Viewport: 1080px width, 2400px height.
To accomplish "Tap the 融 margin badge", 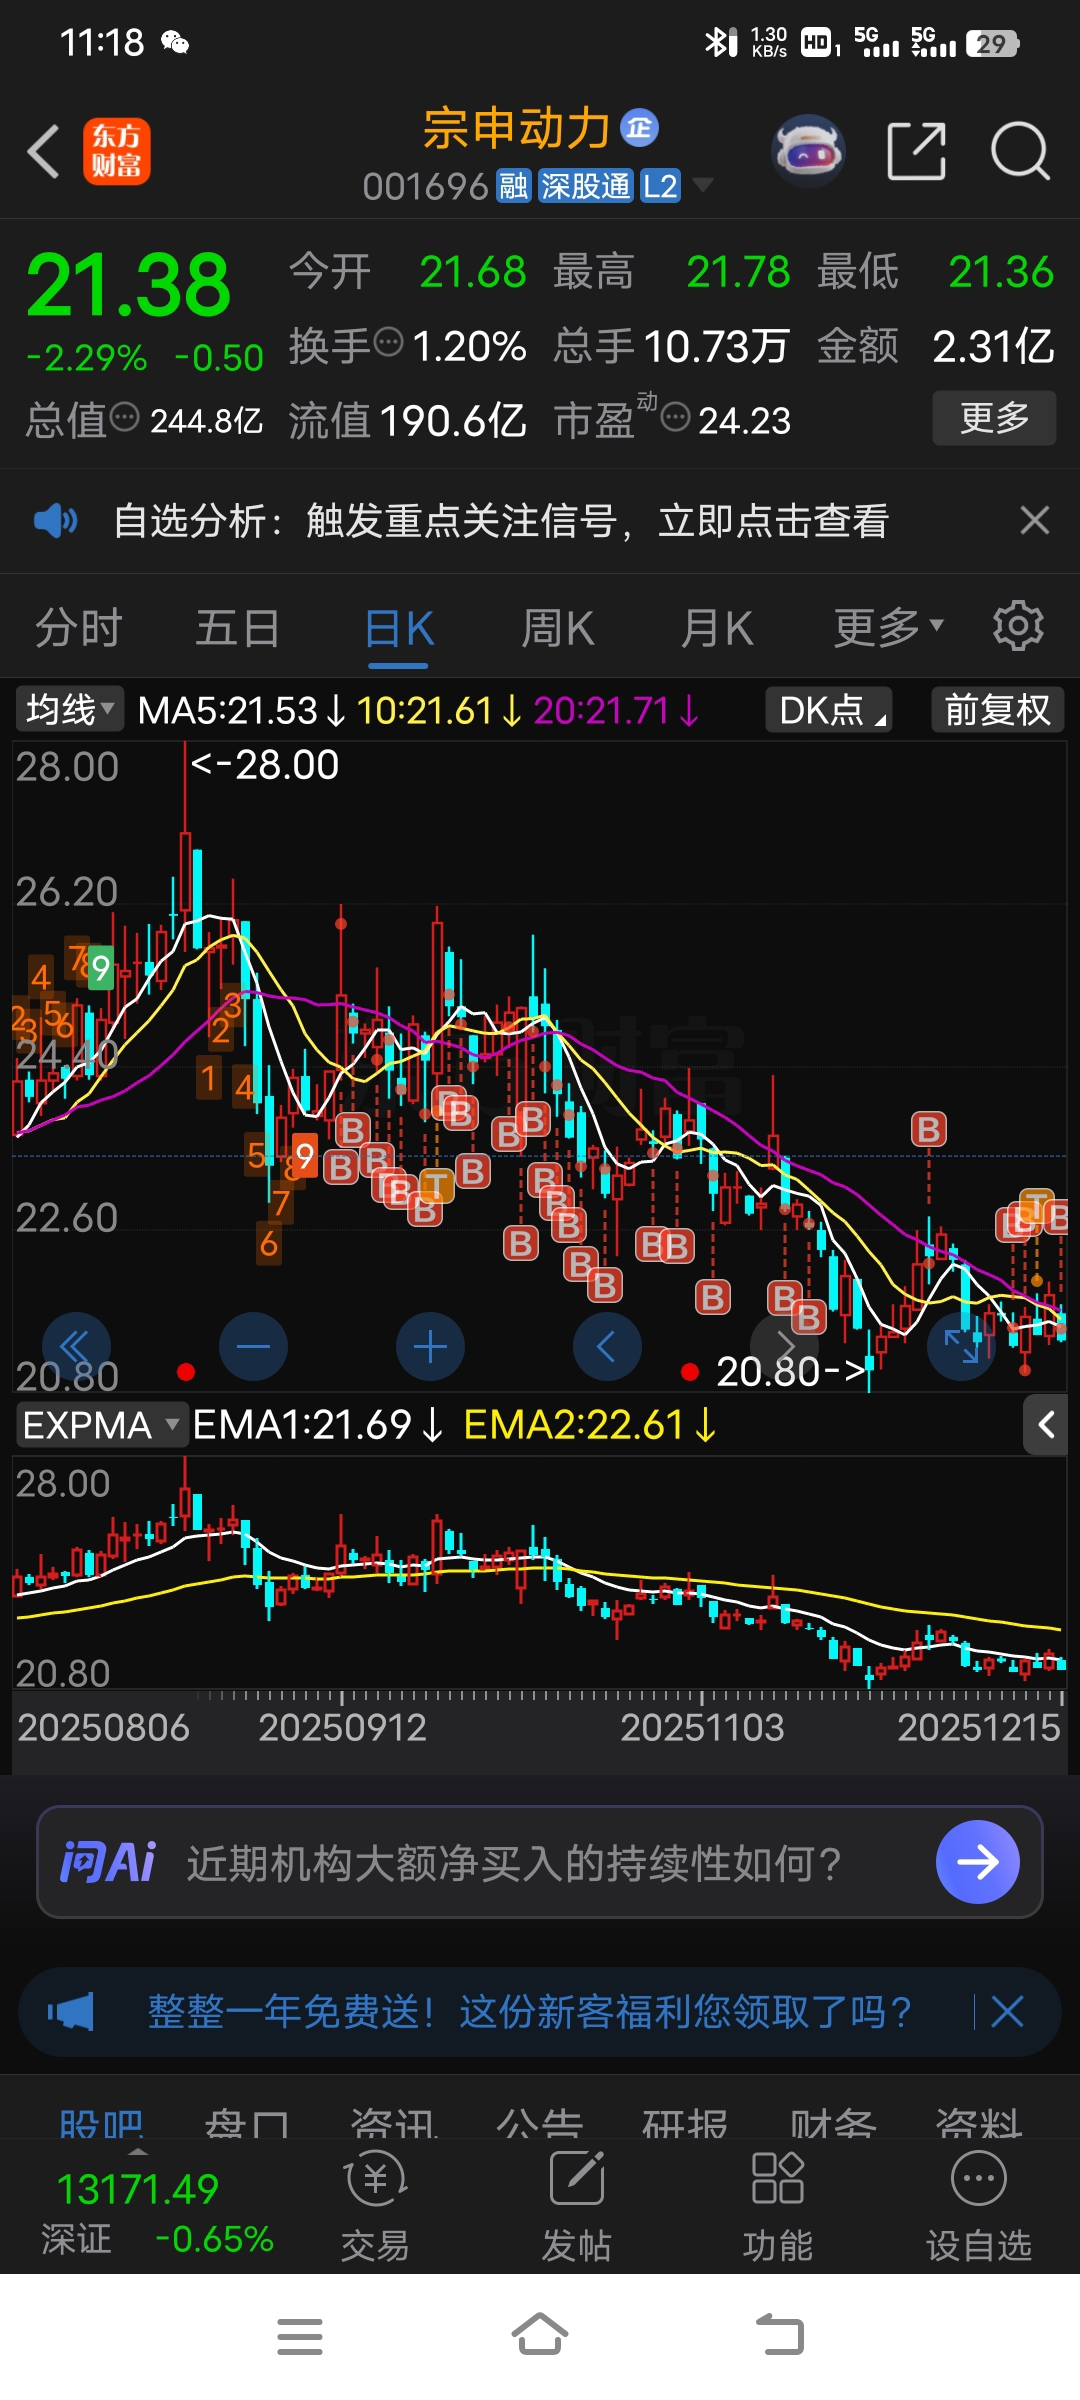I will point(514,186).
